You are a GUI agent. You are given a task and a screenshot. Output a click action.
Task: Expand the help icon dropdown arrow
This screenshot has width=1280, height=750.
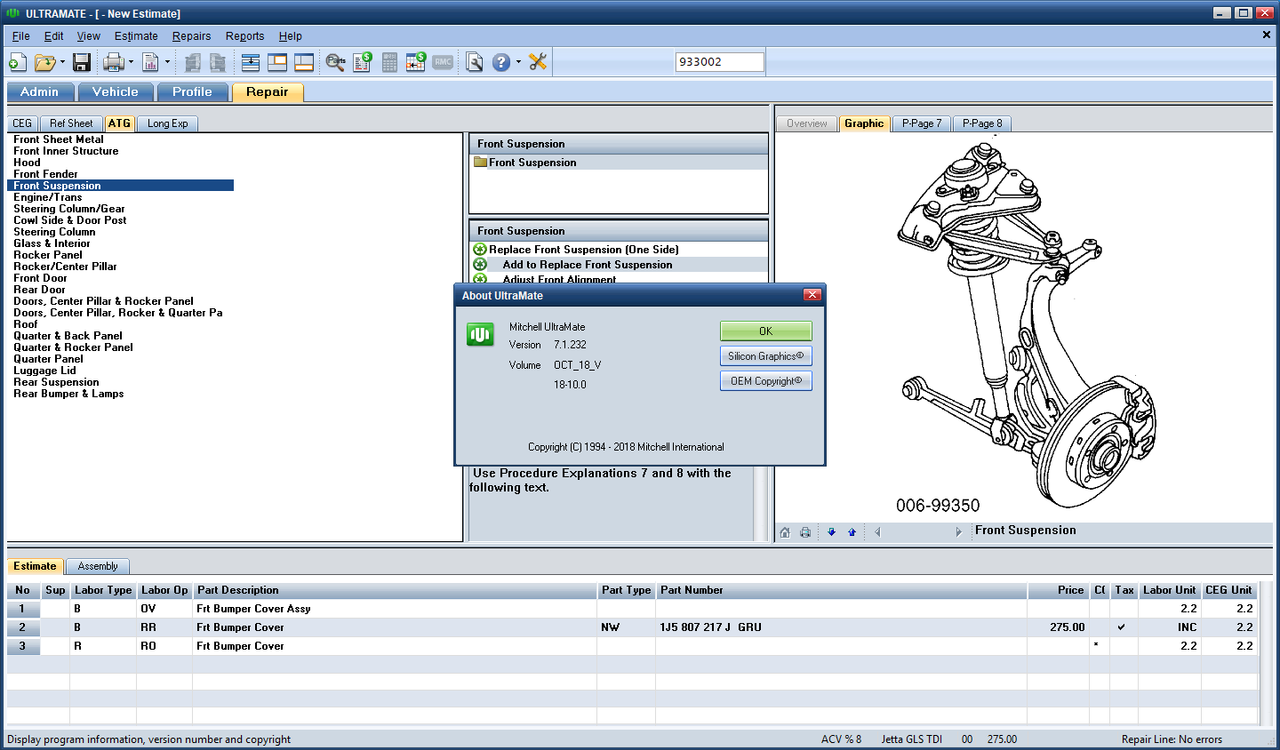(518, 62)
